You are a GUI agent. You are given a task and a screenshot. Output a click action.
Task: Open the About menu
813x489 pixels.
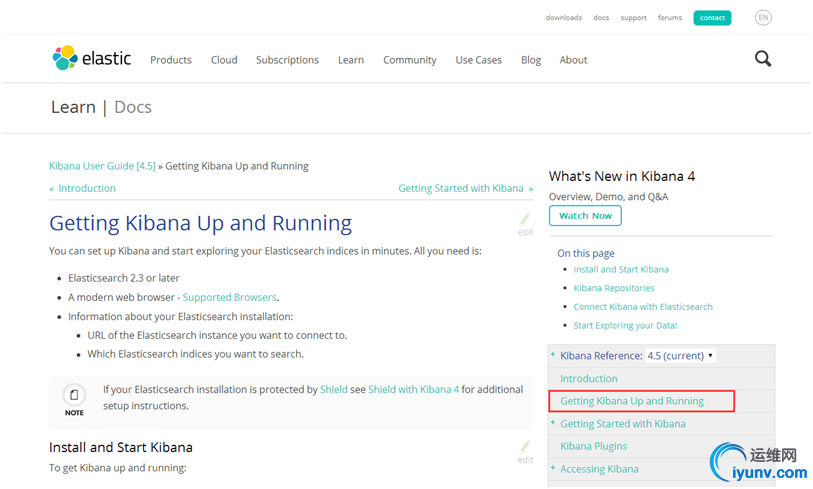point(573,60)
